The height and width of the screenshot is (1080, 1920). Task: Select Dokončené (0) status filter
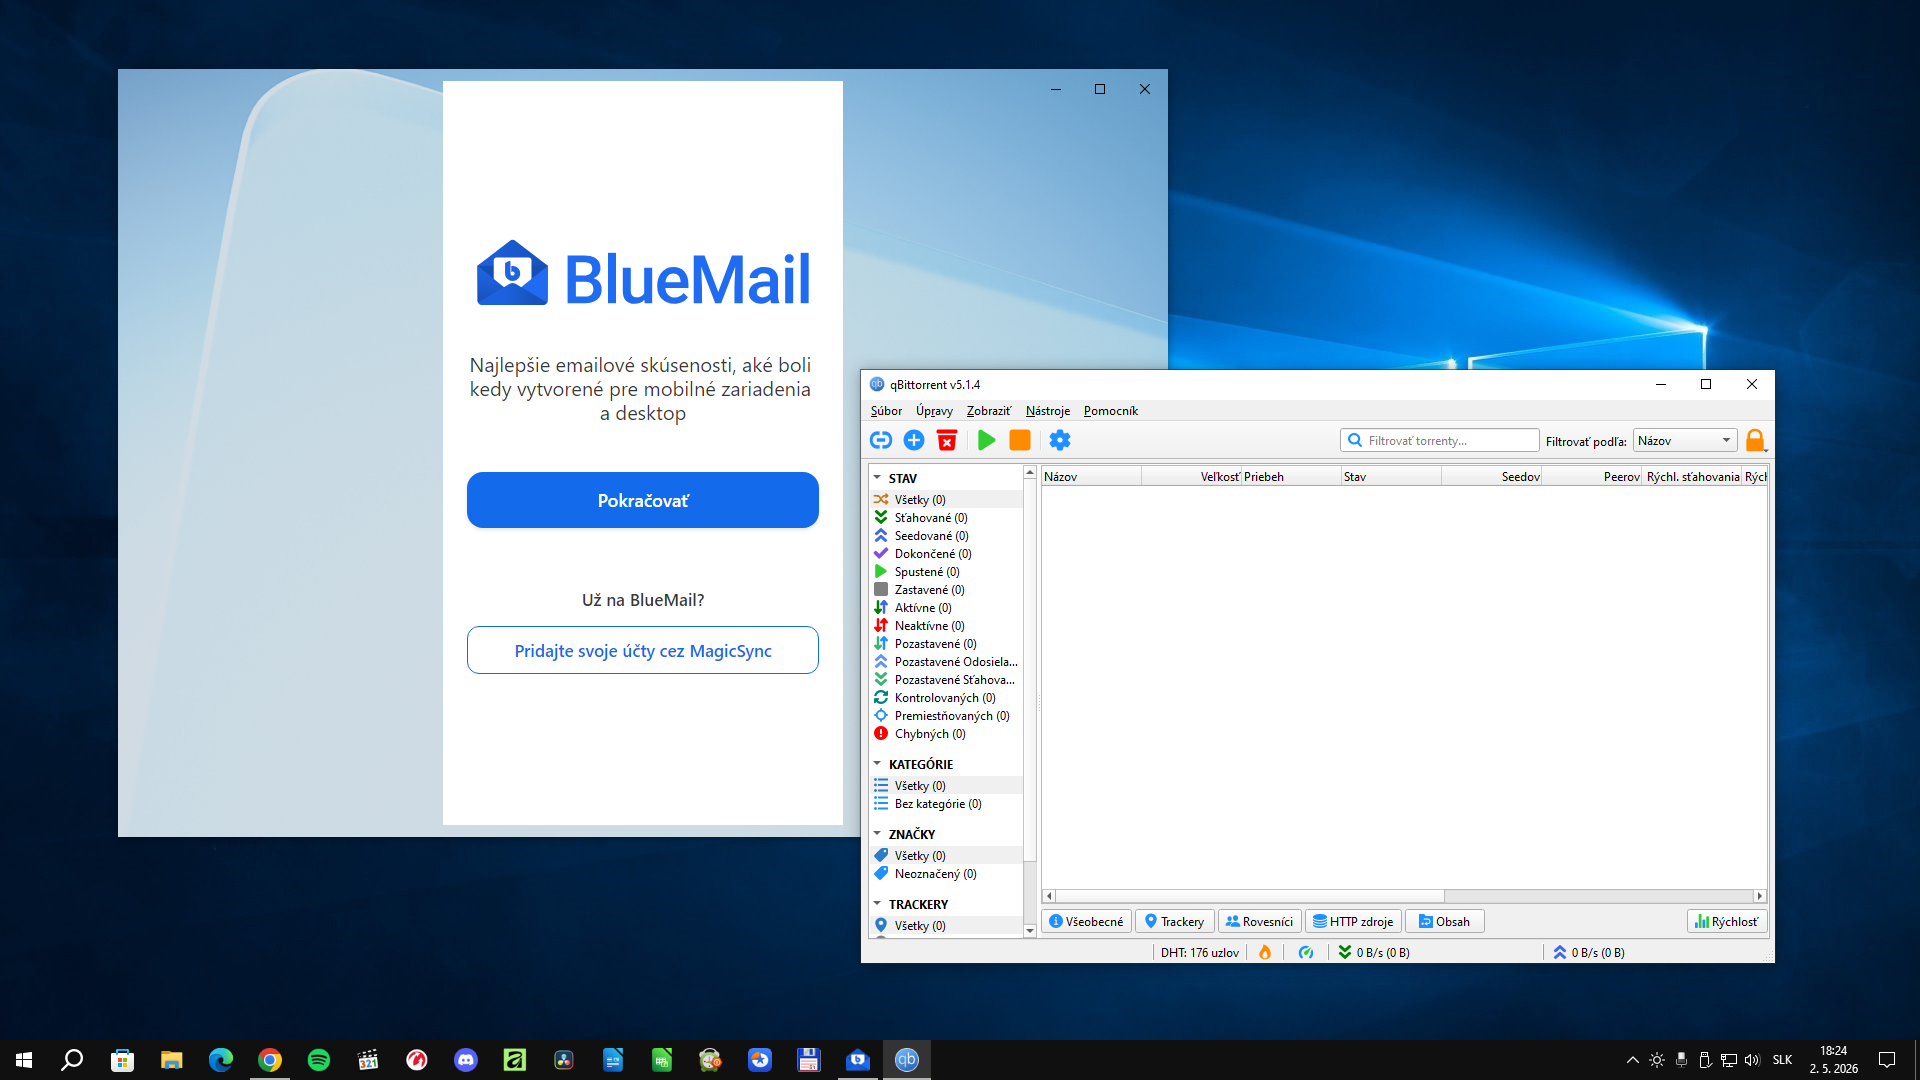946,554
